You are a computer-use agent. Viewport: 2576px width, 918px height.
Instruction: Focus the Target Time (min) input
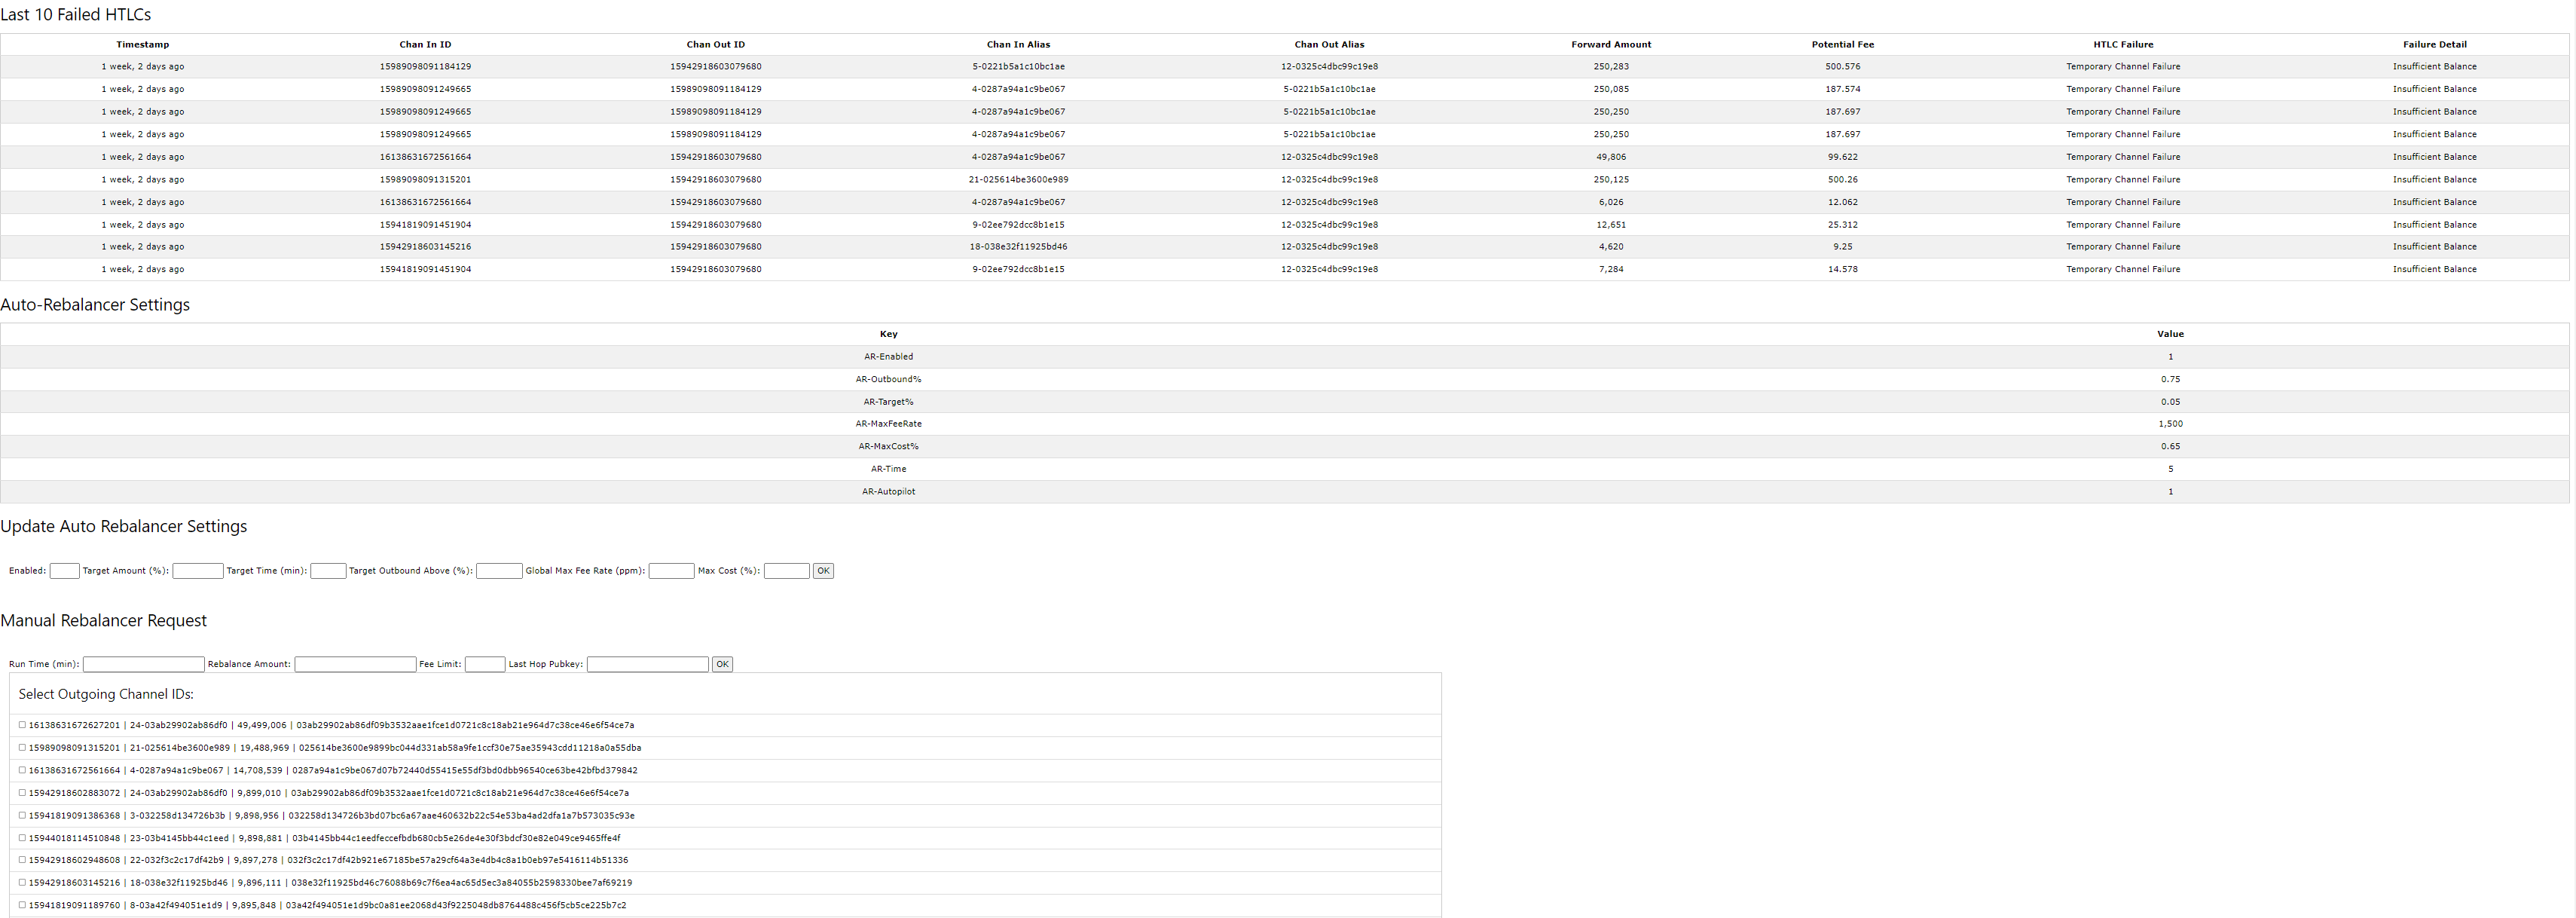click(x=327, y=571)
